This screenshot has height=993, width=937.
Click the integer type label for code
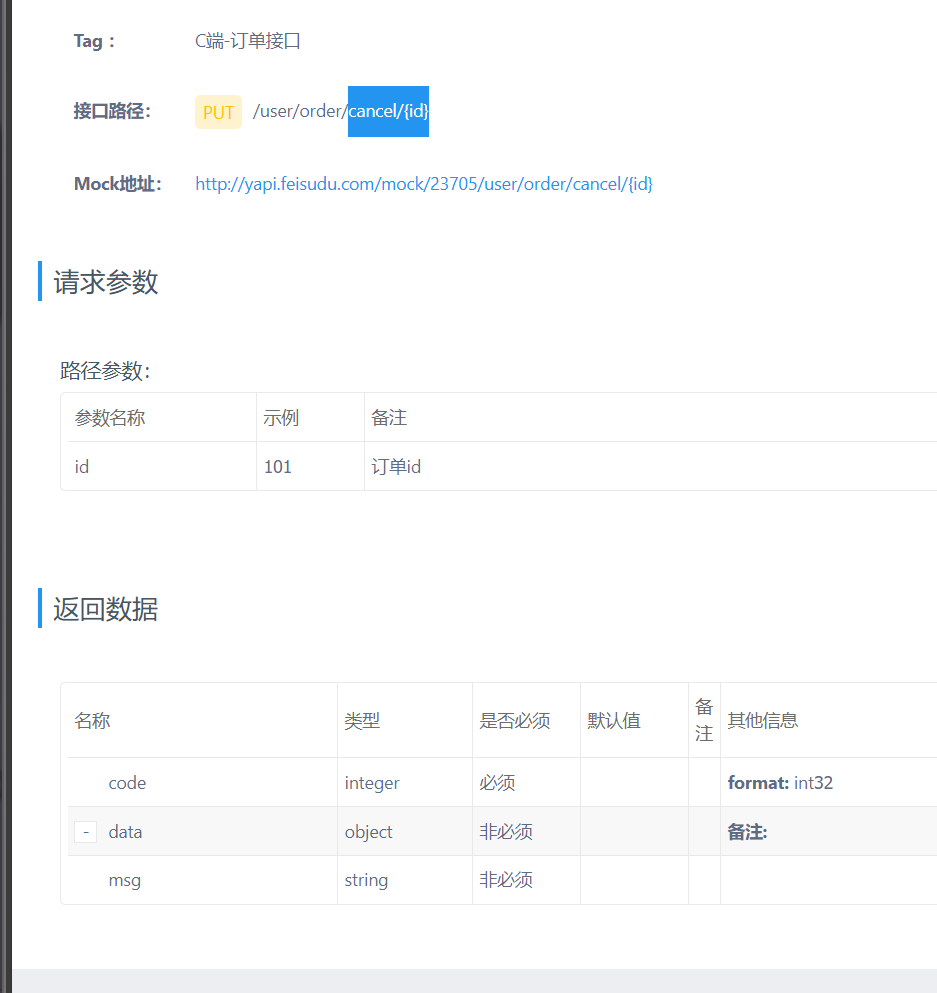click(x=371, y=782)
